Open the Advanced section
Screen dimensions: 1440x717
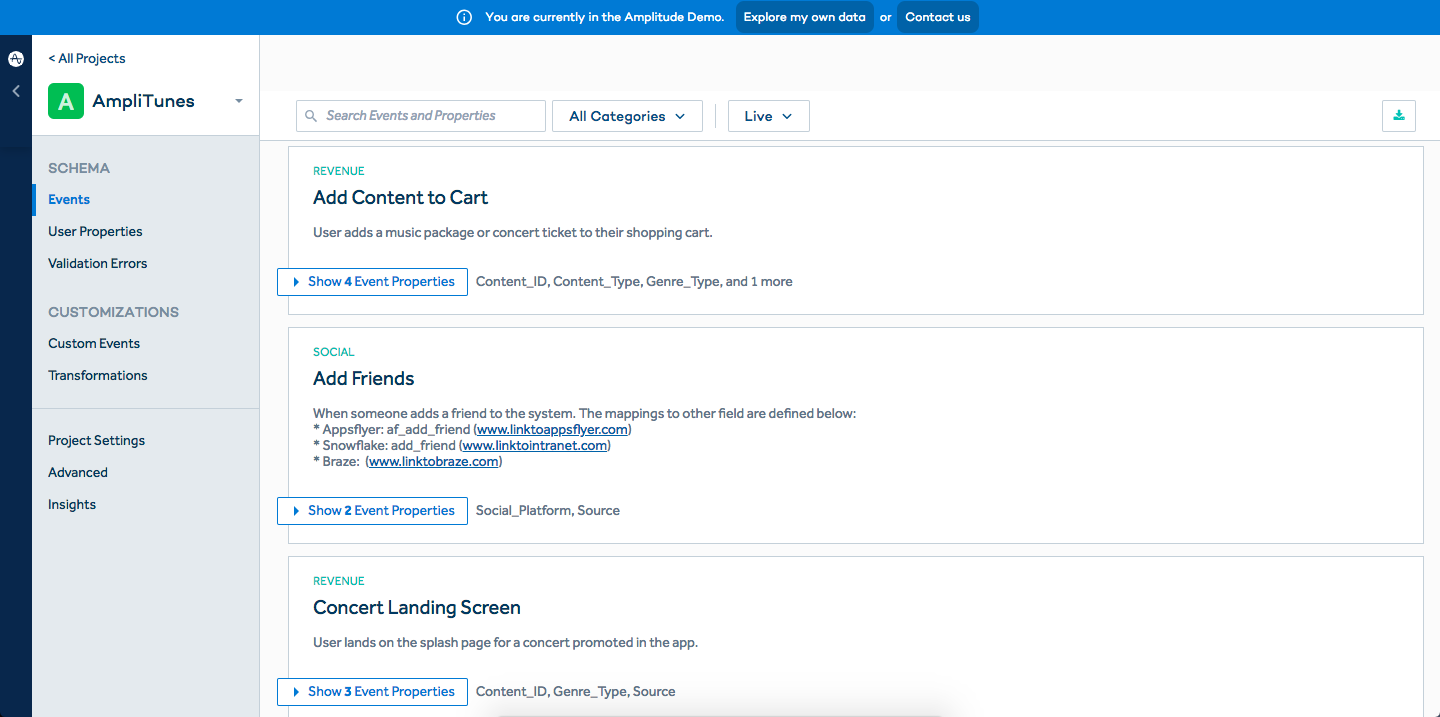click(x=78, y=473)
